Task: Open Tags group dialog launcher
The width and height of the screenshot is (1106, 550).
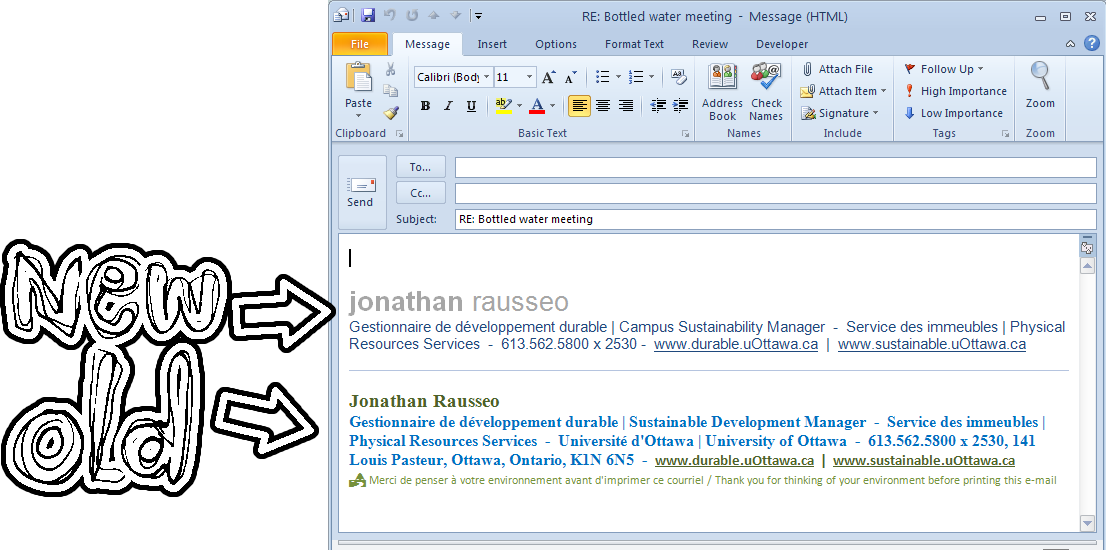Action: point(1006,133)
